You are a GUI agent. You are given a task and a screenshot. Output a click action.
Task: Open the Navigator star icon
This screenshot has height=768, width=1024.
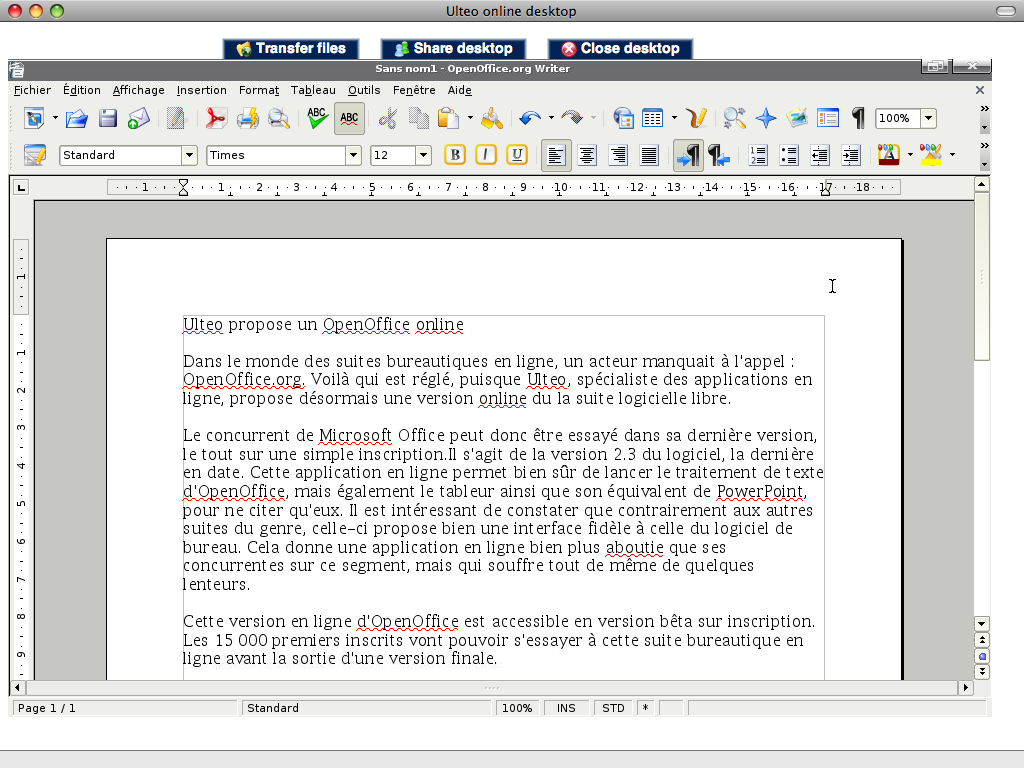765,118
